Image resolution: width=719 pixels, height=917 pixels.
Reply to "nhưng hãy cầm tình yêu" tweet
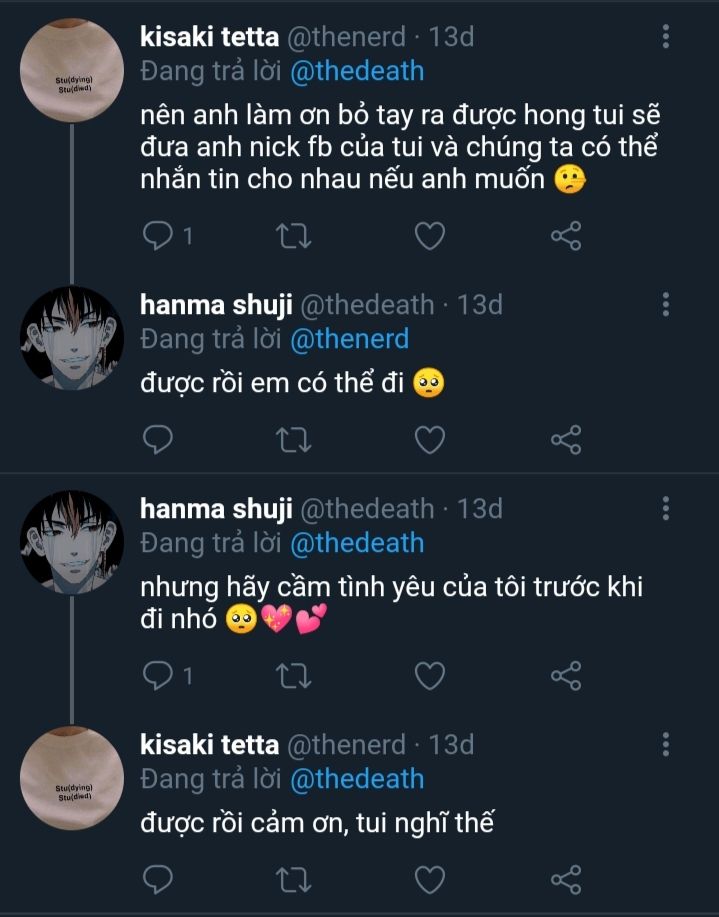point(158,676)
